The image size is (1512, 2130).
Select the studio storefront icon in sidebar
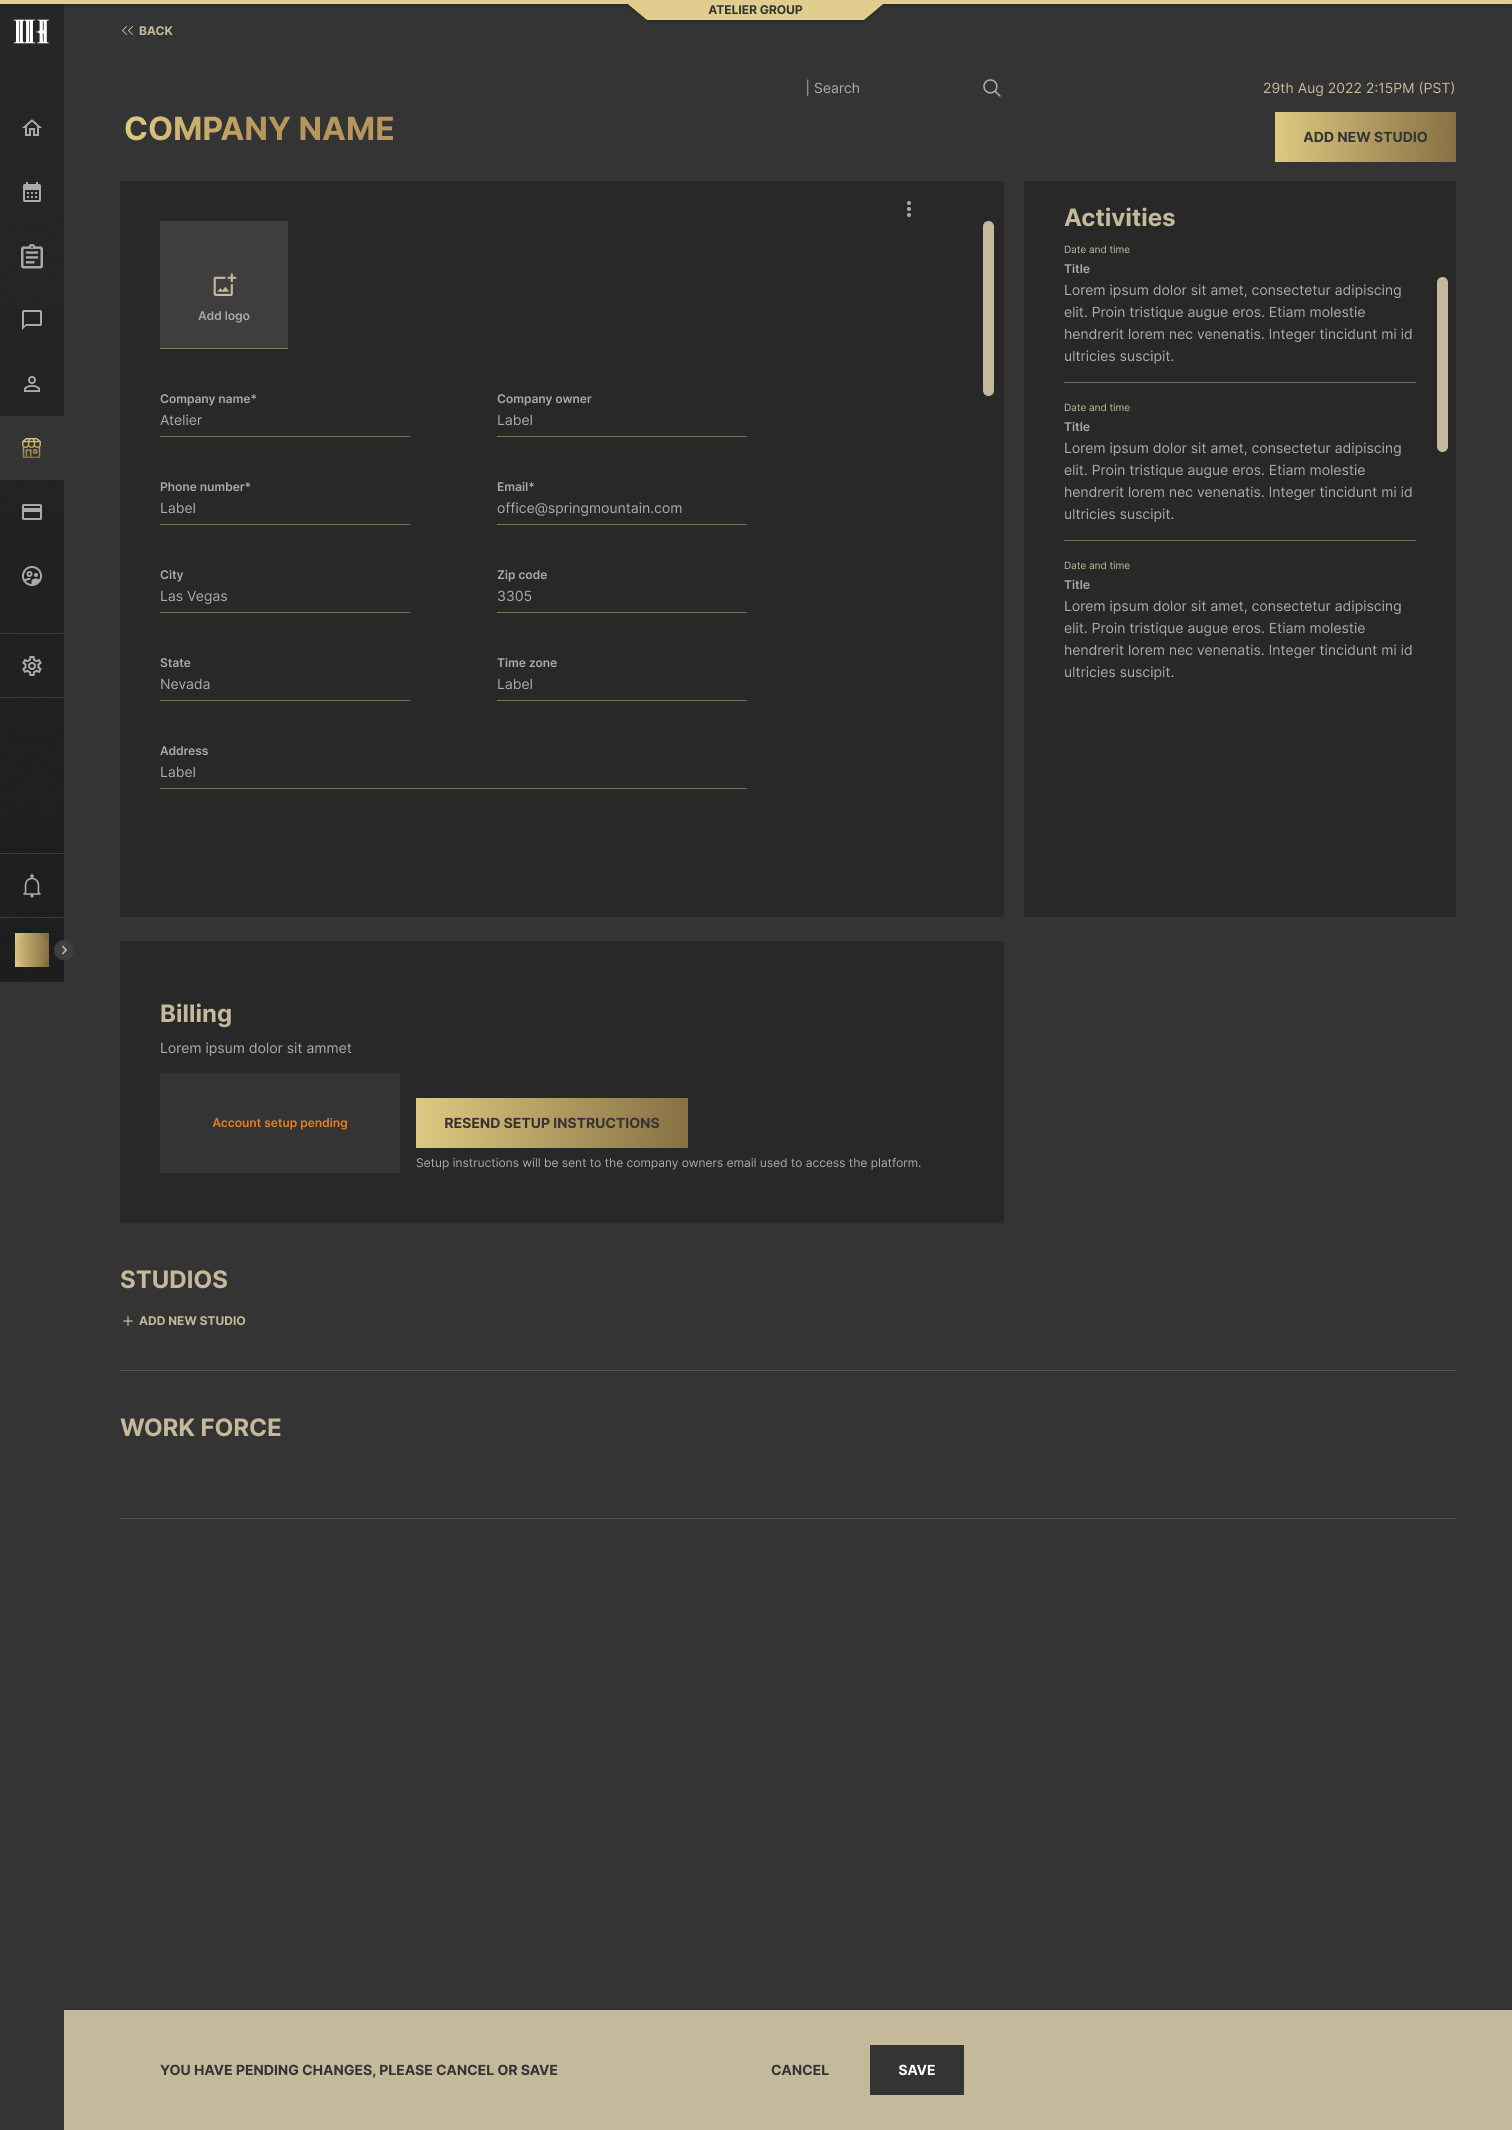click(x=32, y=448)
